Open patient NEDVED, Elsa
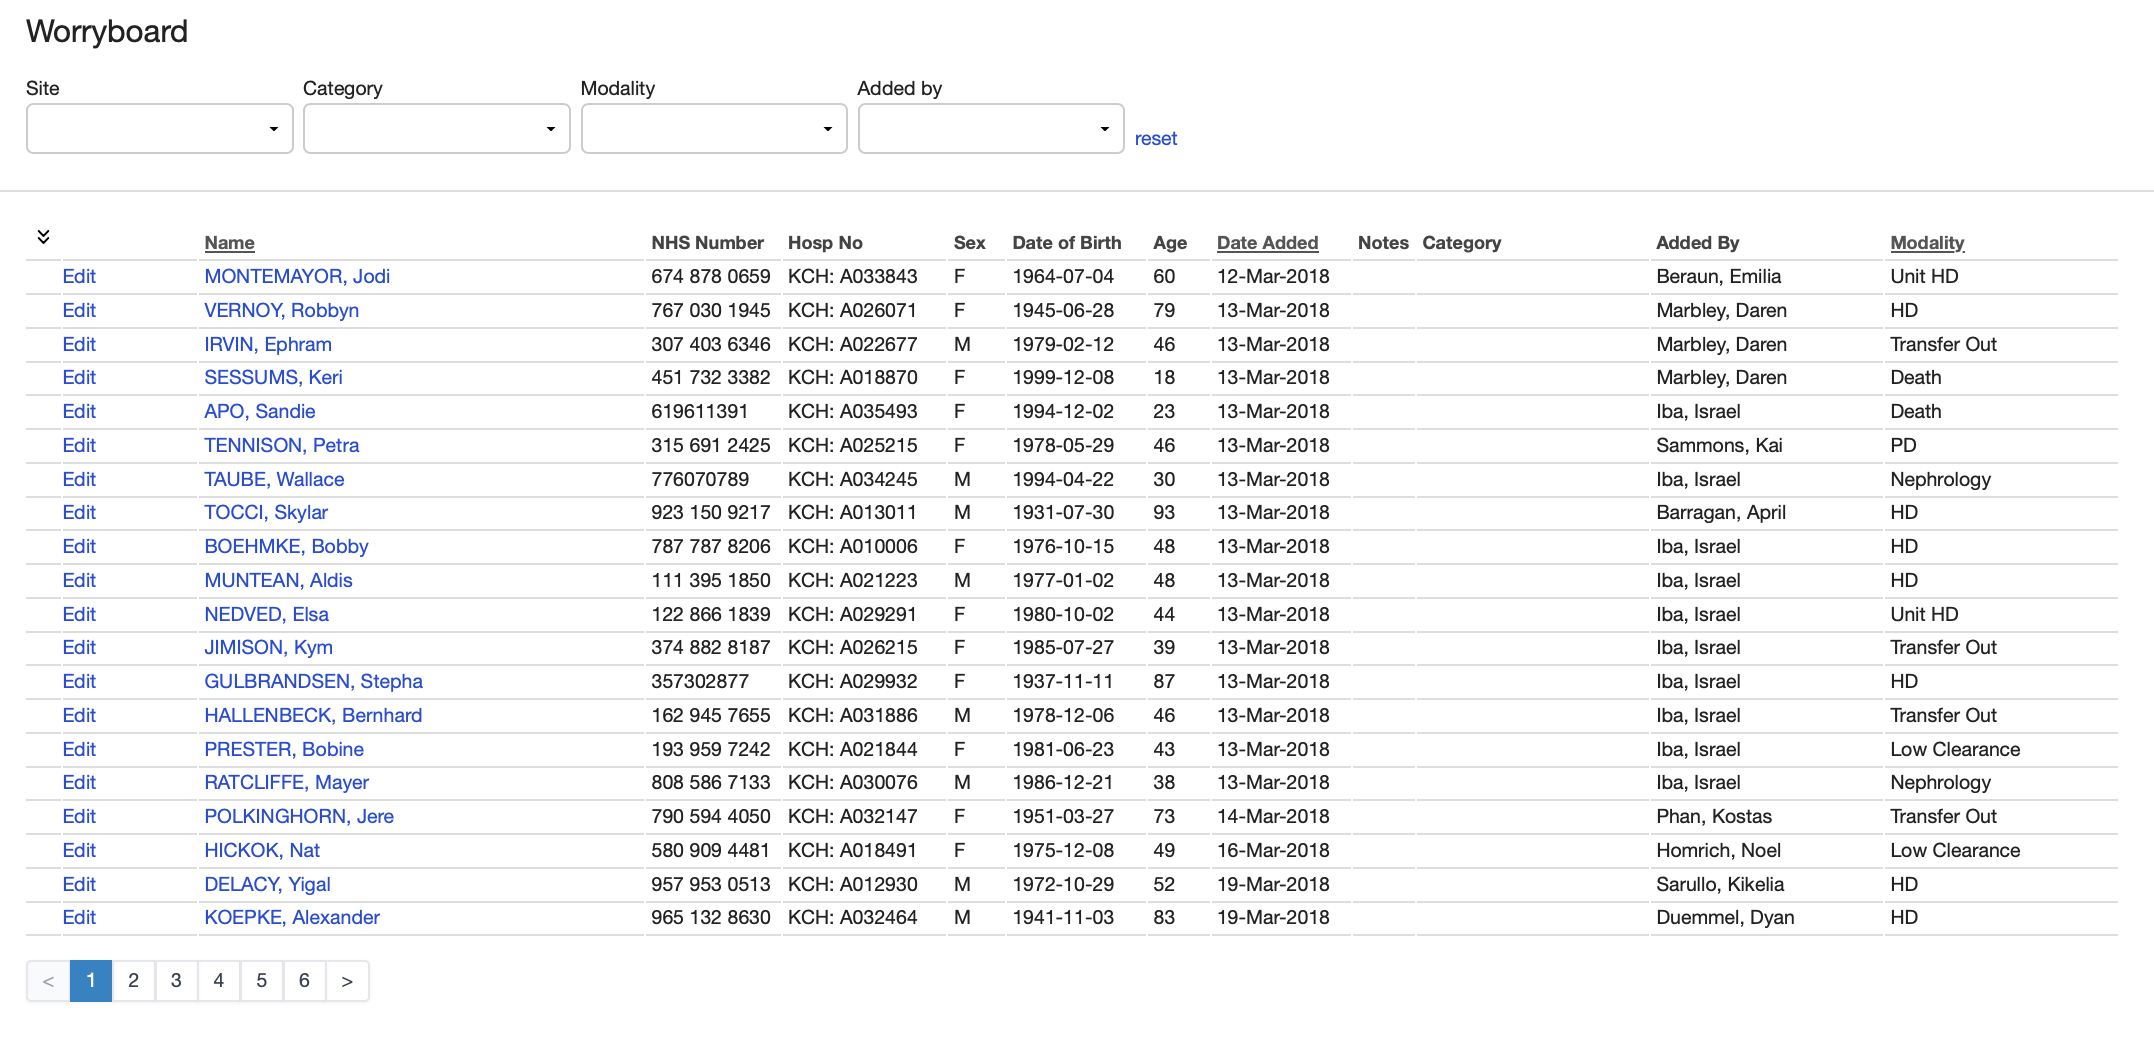 266,615
